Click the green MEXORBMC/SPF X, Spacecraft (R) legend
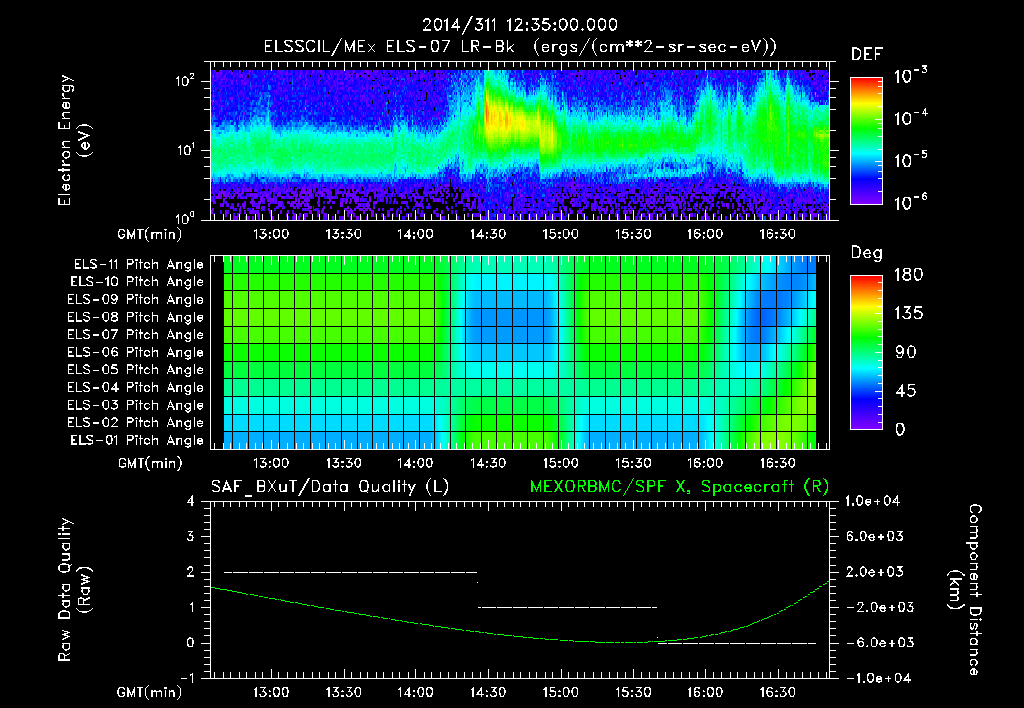Image resolution: width=1024 pixels, height=708 pixels. coord(679,487)
